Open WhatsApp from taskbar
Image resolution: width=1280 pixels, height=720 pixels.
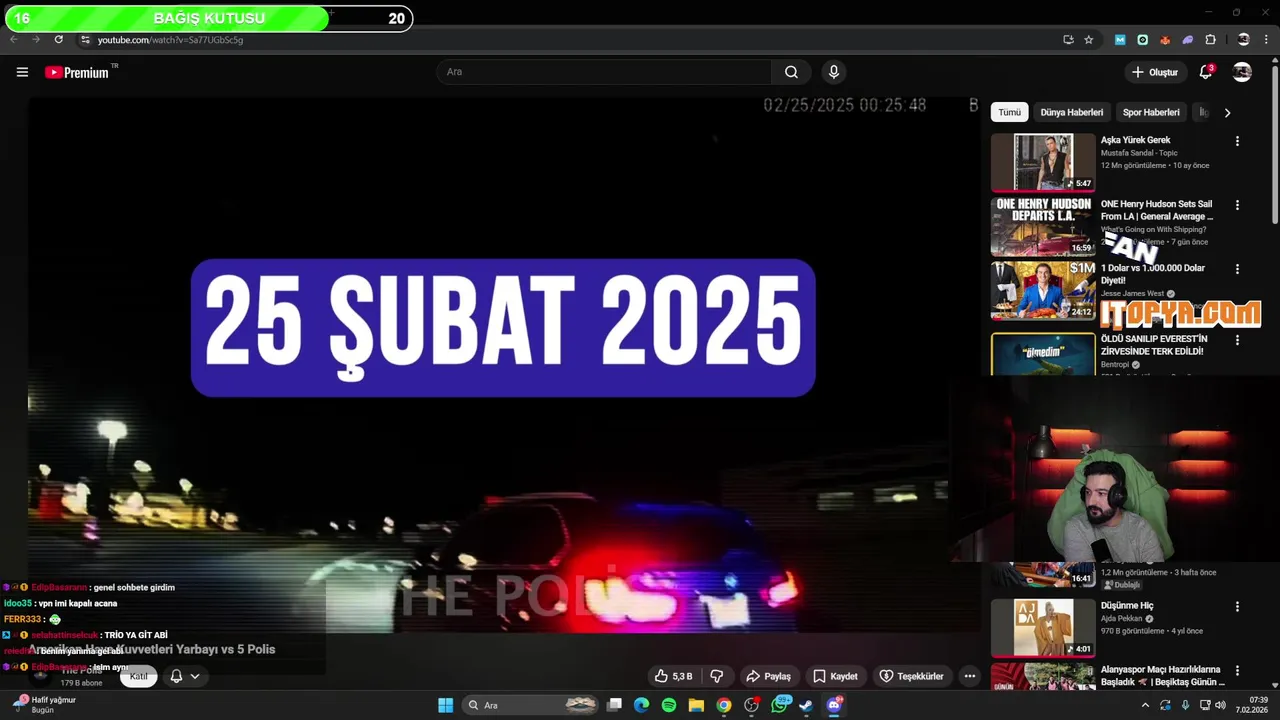coord(779,705)
